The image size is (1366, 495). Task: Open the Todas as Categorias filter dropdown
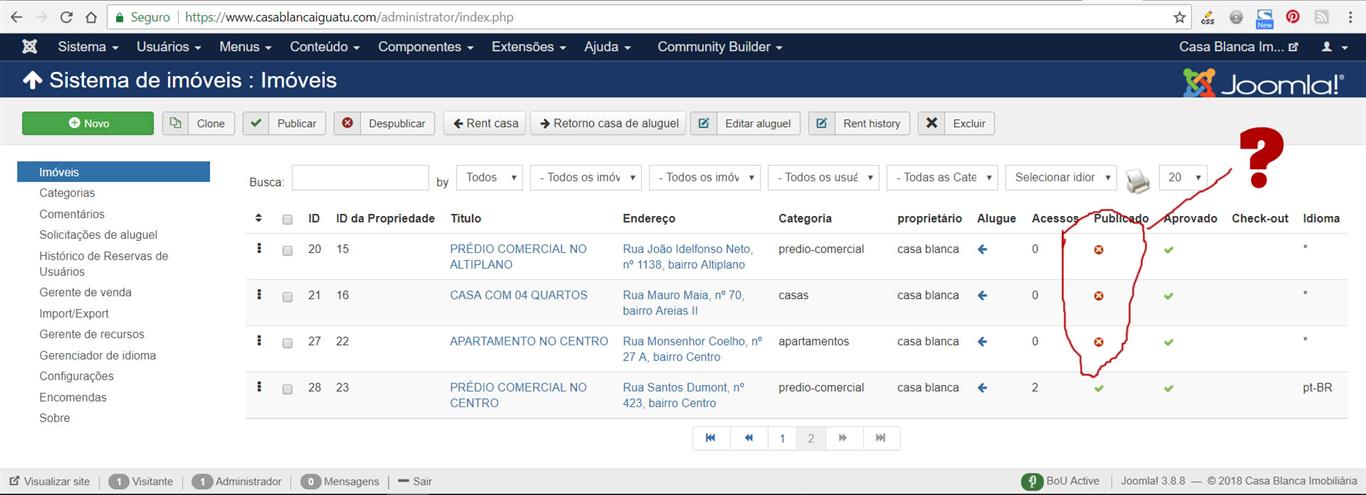click(x=941, y=177)
